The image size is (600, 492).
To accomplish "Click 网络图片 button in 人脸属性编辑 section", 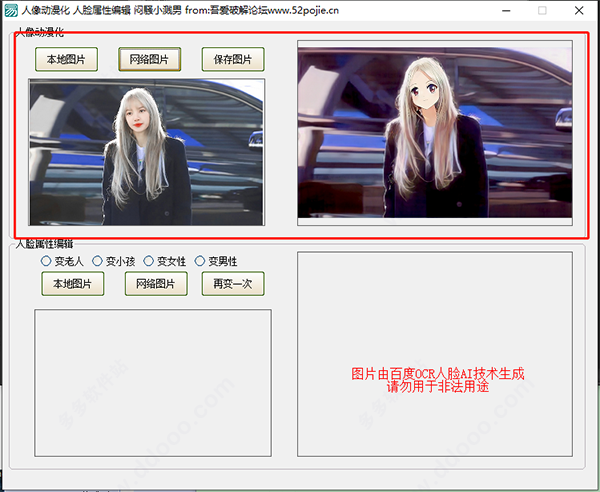I will coord(156,284).
